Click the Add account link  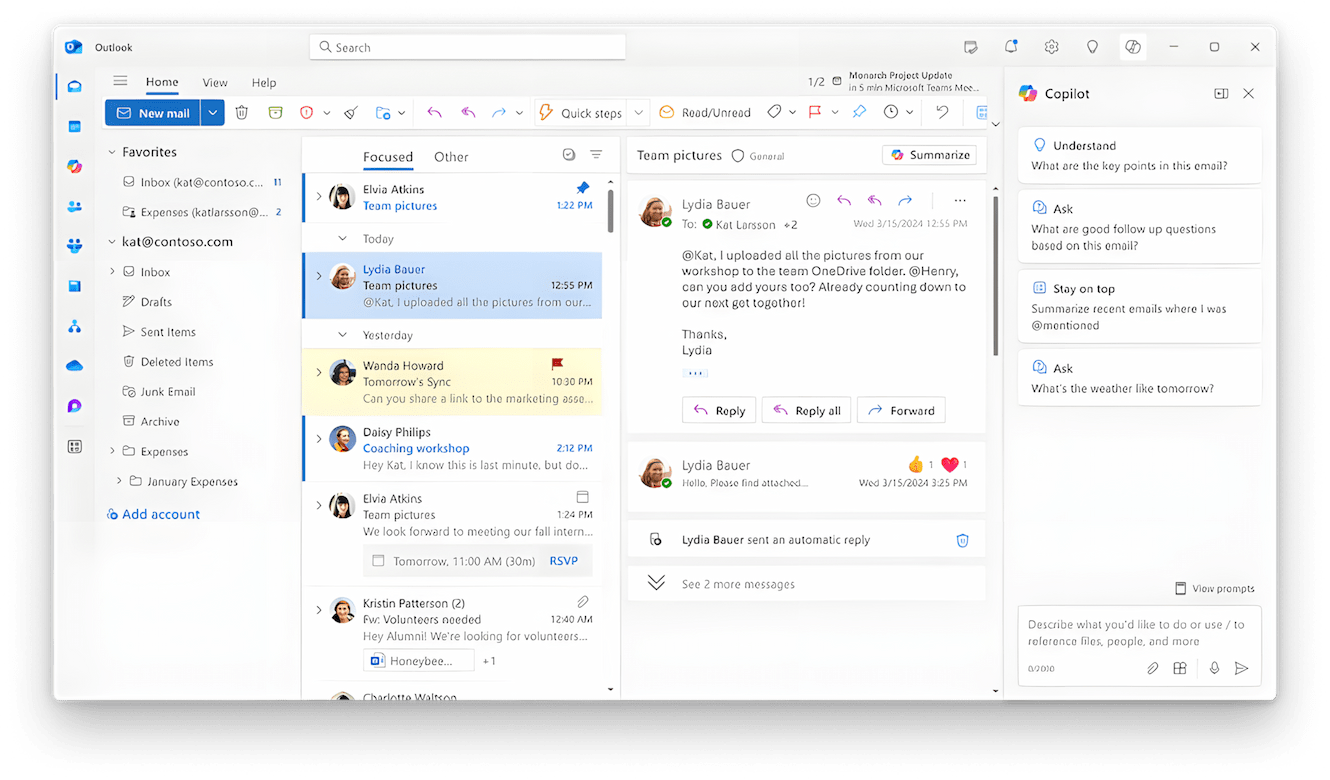153,514
